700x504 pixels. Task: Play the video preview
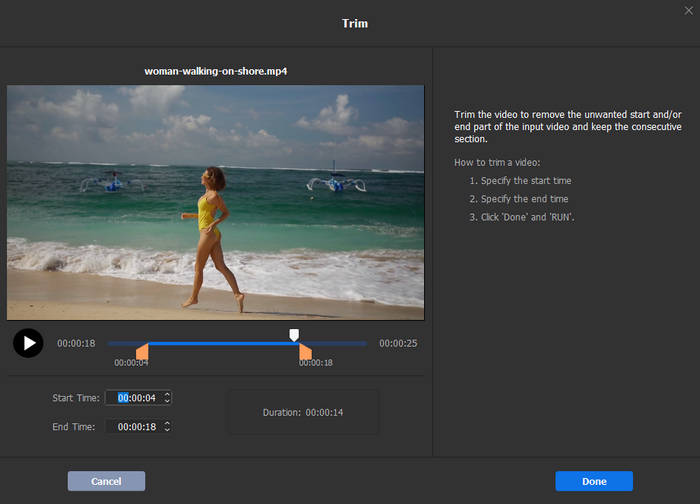click(28, 343)
